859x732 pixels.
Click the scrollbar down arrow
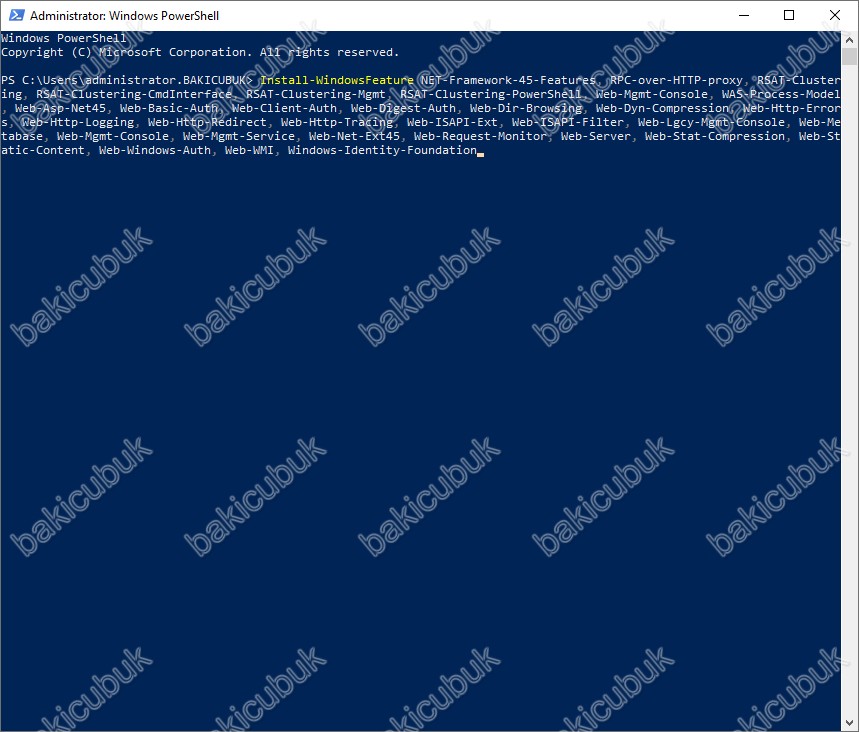point(849,723)
